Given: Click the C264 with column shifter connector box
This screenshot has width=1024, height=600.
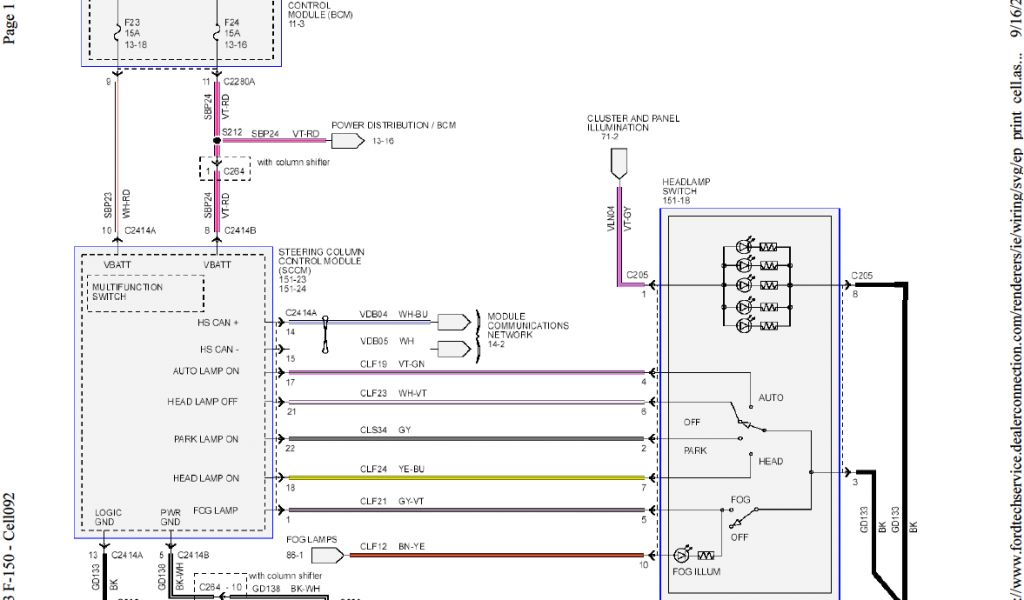Looking at the screenshot, I should (225, 170).
